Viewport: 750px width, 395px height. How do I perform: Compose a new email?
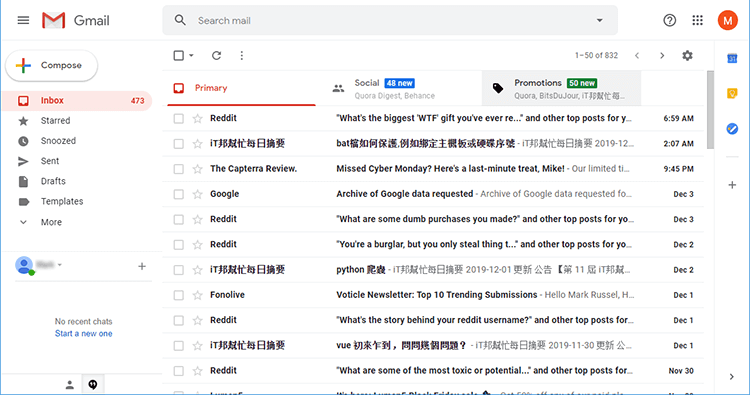[52, 66]
